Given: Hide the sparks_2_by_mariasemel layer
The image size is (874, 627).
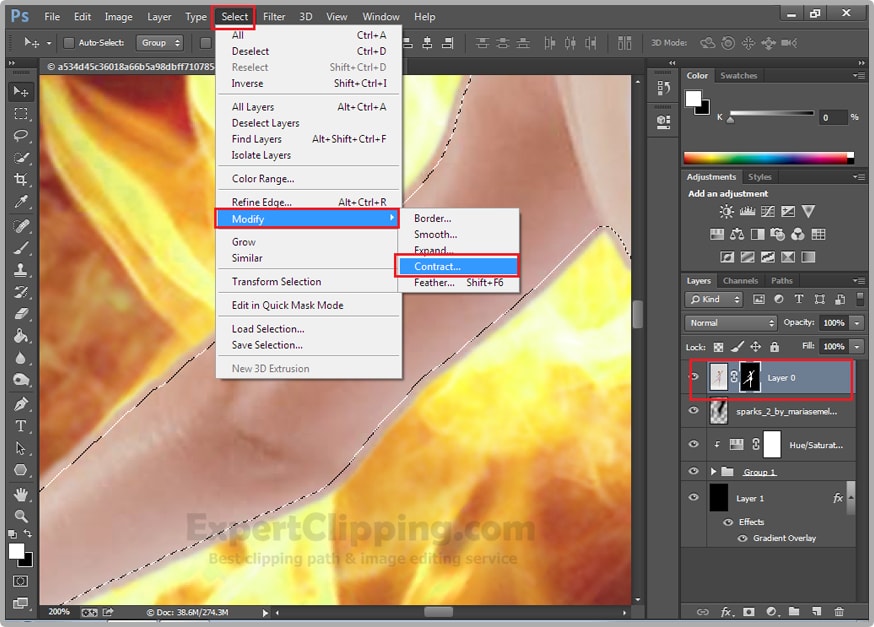Looking at the screenshot, I should click(x=693, y=411).
